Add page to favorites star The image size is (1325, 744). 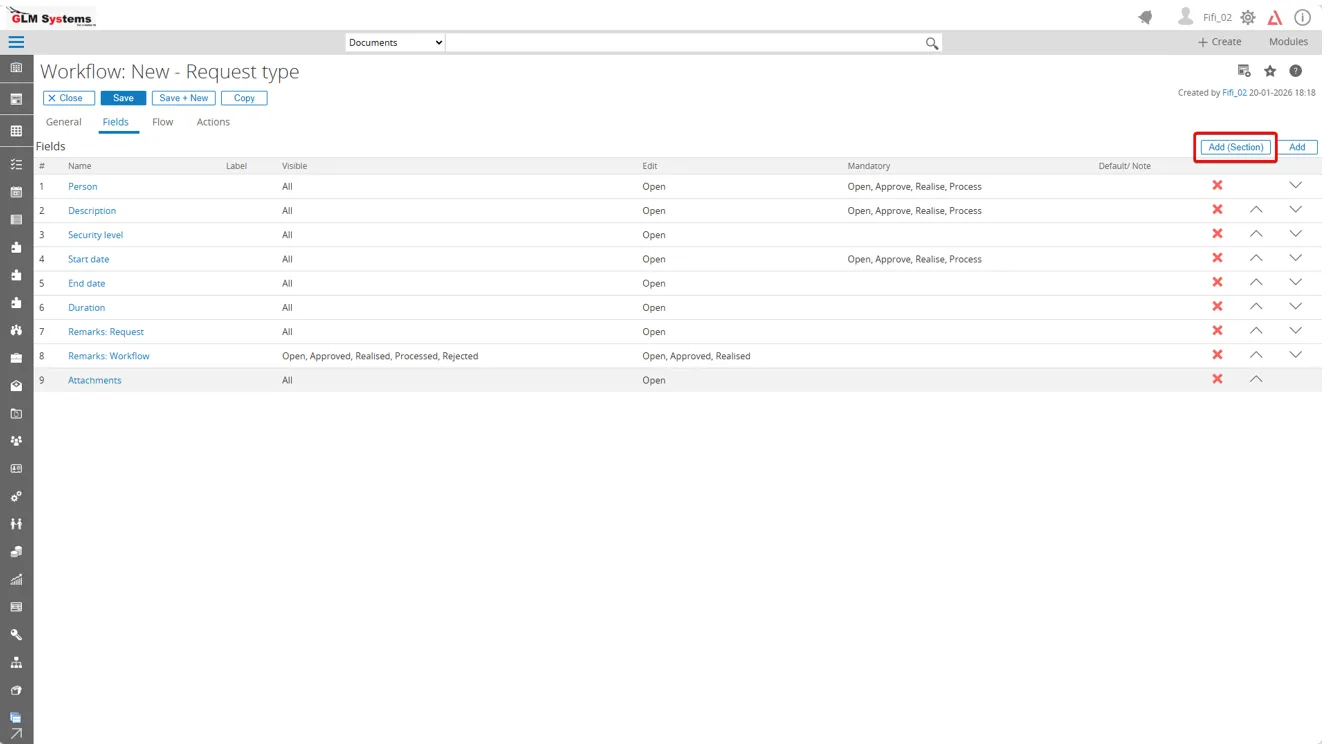1270,71
